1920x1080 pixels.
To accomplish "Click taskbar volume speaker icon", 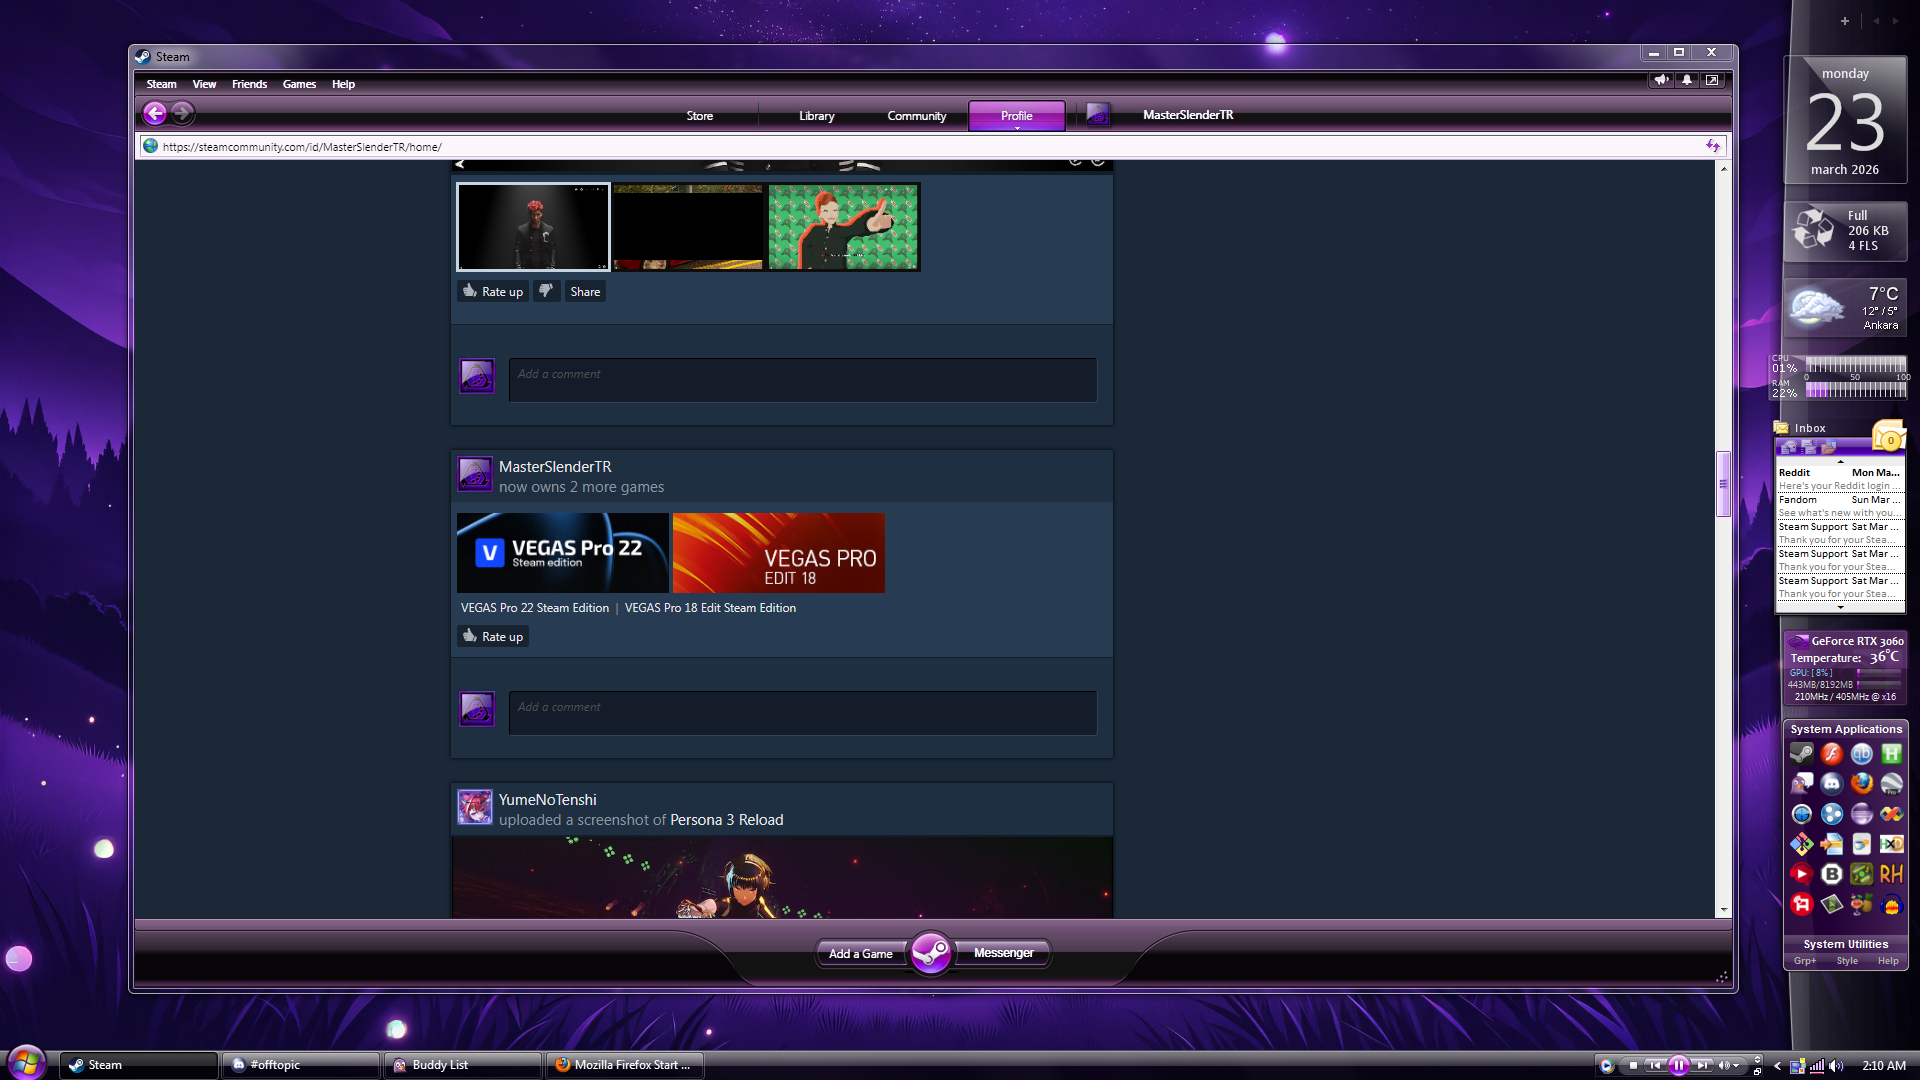I will click(x=1836, y=1066).
